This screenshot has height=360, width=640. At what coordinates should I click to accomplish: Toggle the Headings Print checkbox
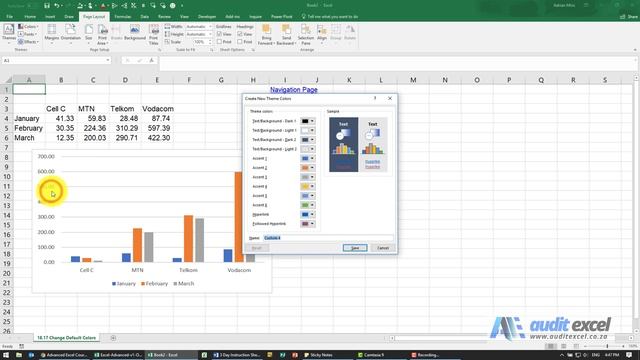pos(240,42)
